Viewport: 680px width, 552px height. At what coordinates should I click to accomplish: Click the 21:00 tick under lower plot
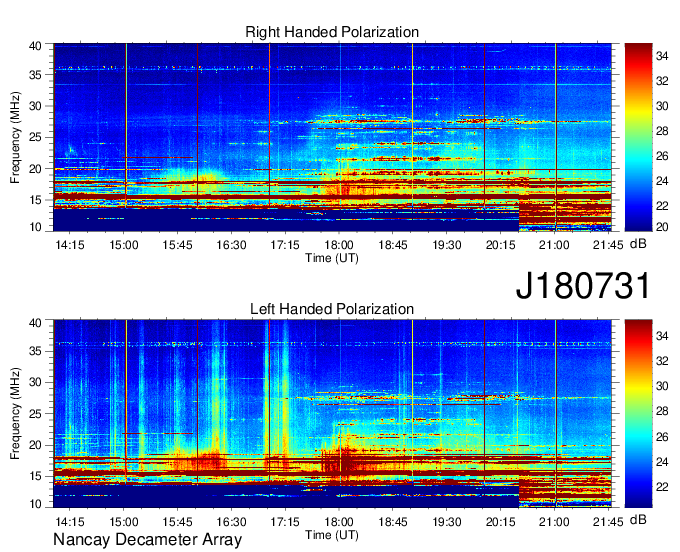point(554,521)
